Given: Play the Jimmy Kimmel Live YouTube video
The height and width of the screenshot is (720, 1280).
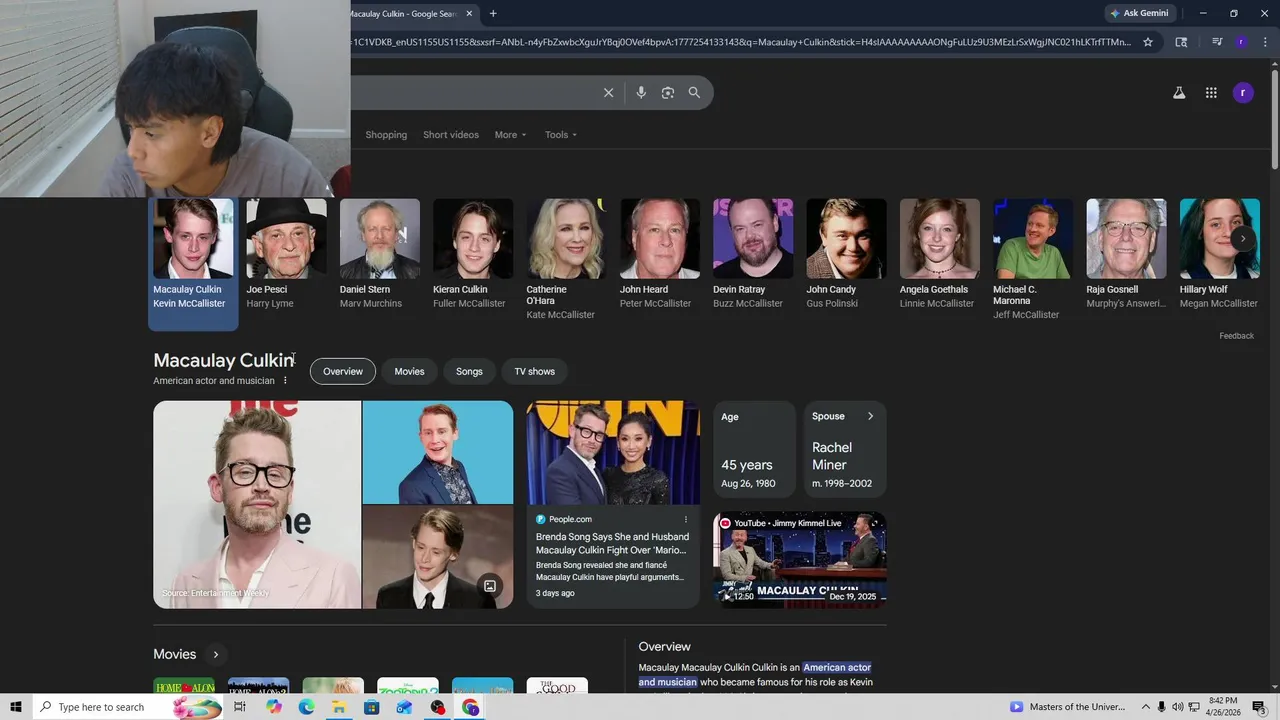Looking at the screenshot, I should 800,560.
